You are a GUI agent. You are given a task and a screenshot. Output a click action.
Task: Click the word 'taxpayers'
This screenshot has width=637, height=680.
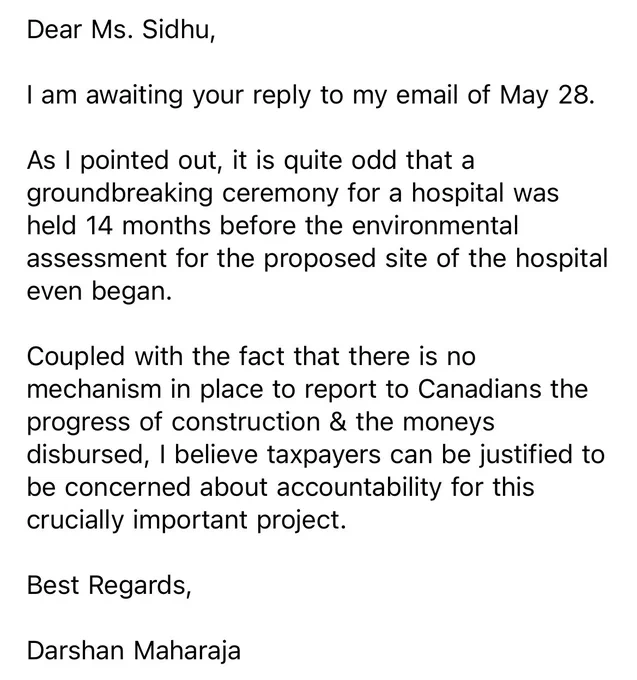point(323,455)
